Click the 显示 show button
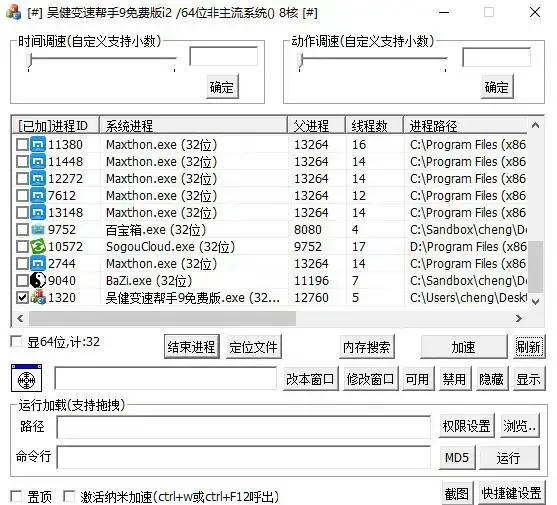The image size is (557, 505). (x=529, y=379)
